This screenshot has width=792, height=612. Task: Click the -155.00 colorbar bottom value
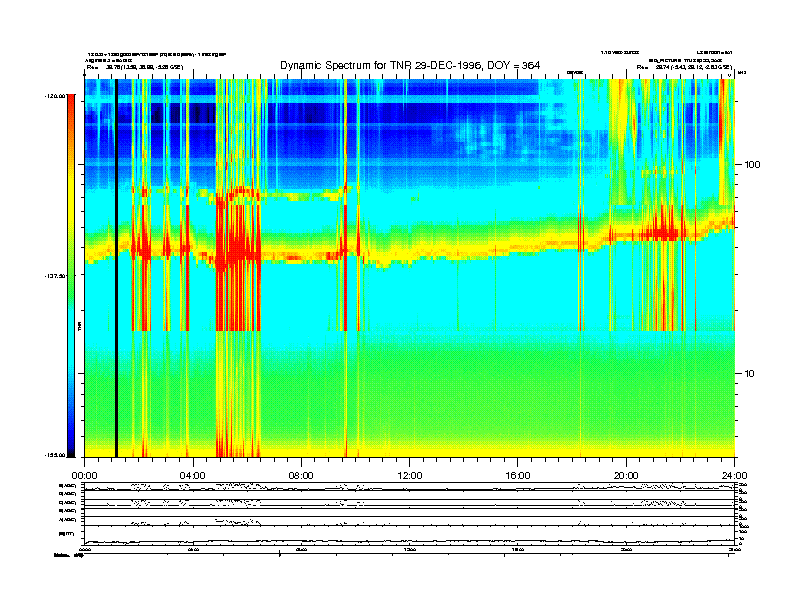tap(55, 455)
